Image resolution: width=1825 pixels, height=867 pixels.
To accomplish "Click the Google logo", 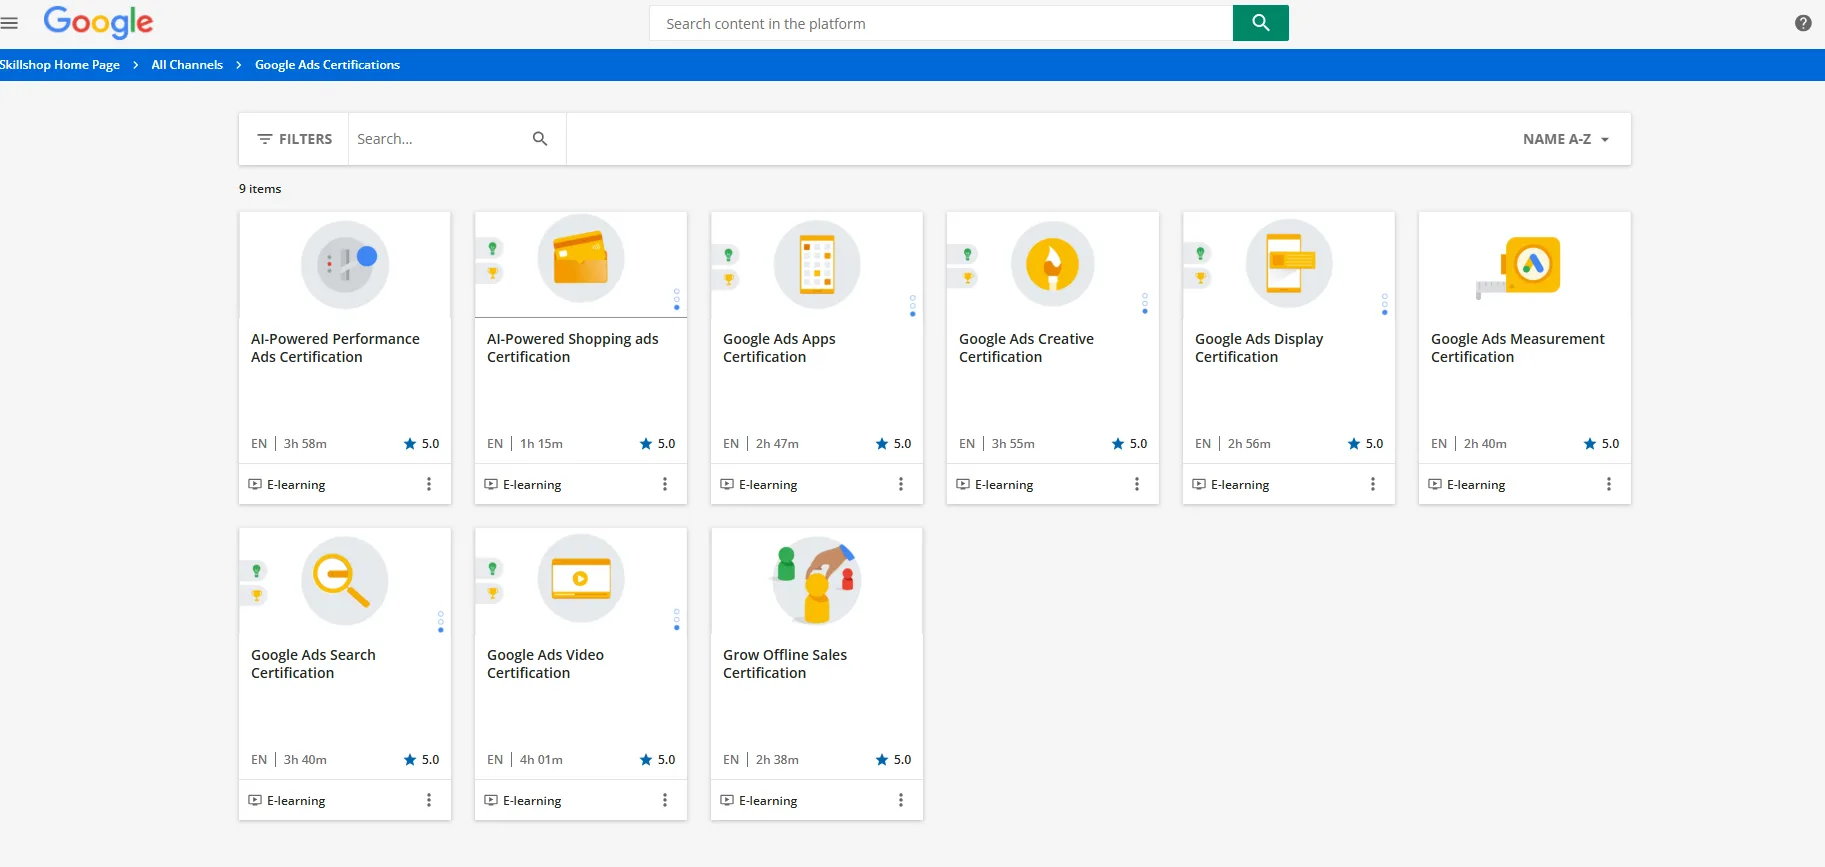I will (x=98, y=22).
